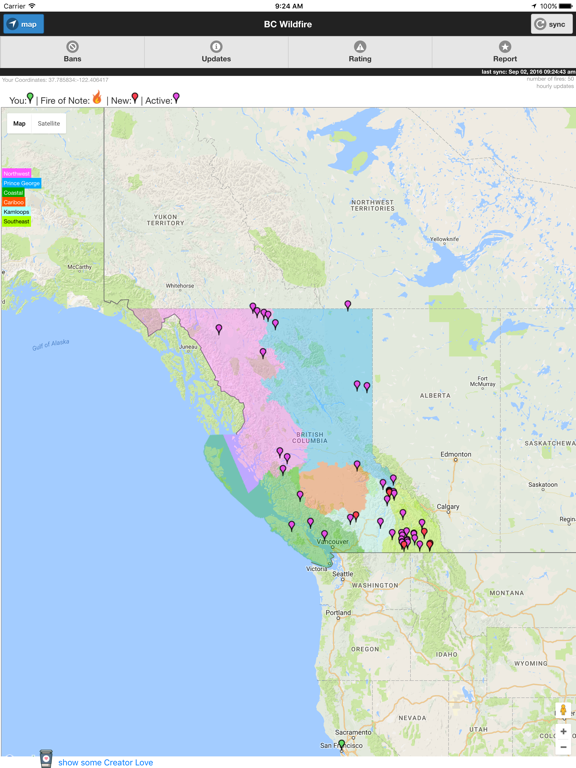
Task: Open the Bans tab
Action: pos(72,52)
